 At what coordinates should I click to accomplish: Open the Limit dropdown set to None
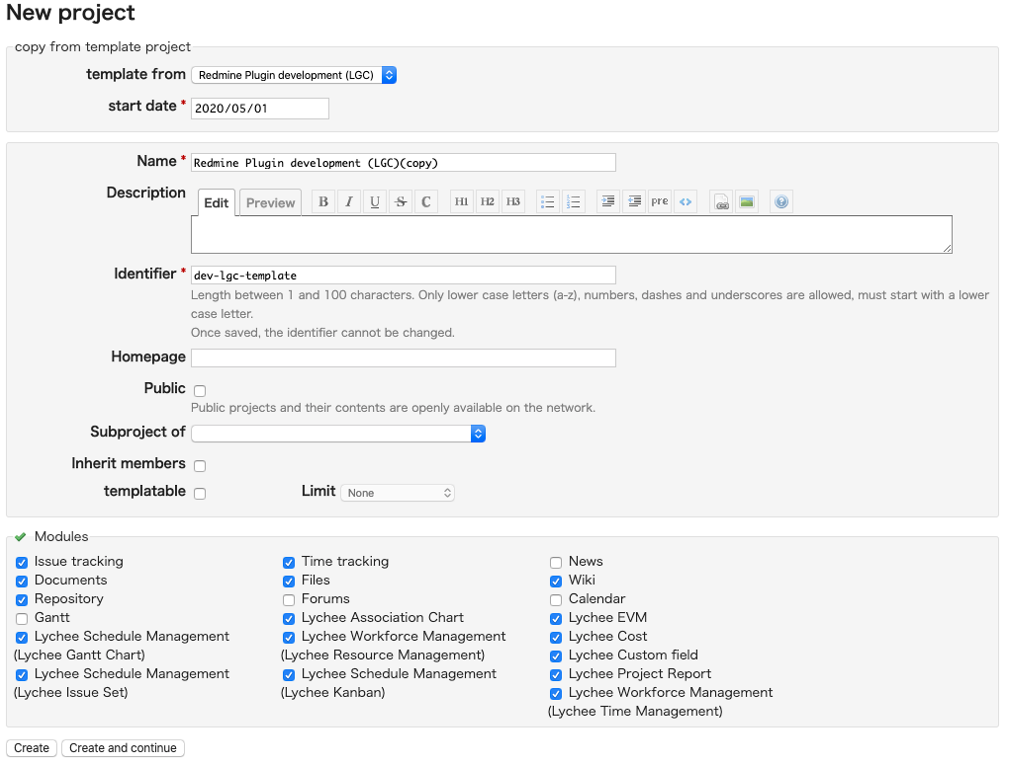(x=398, y=493)
